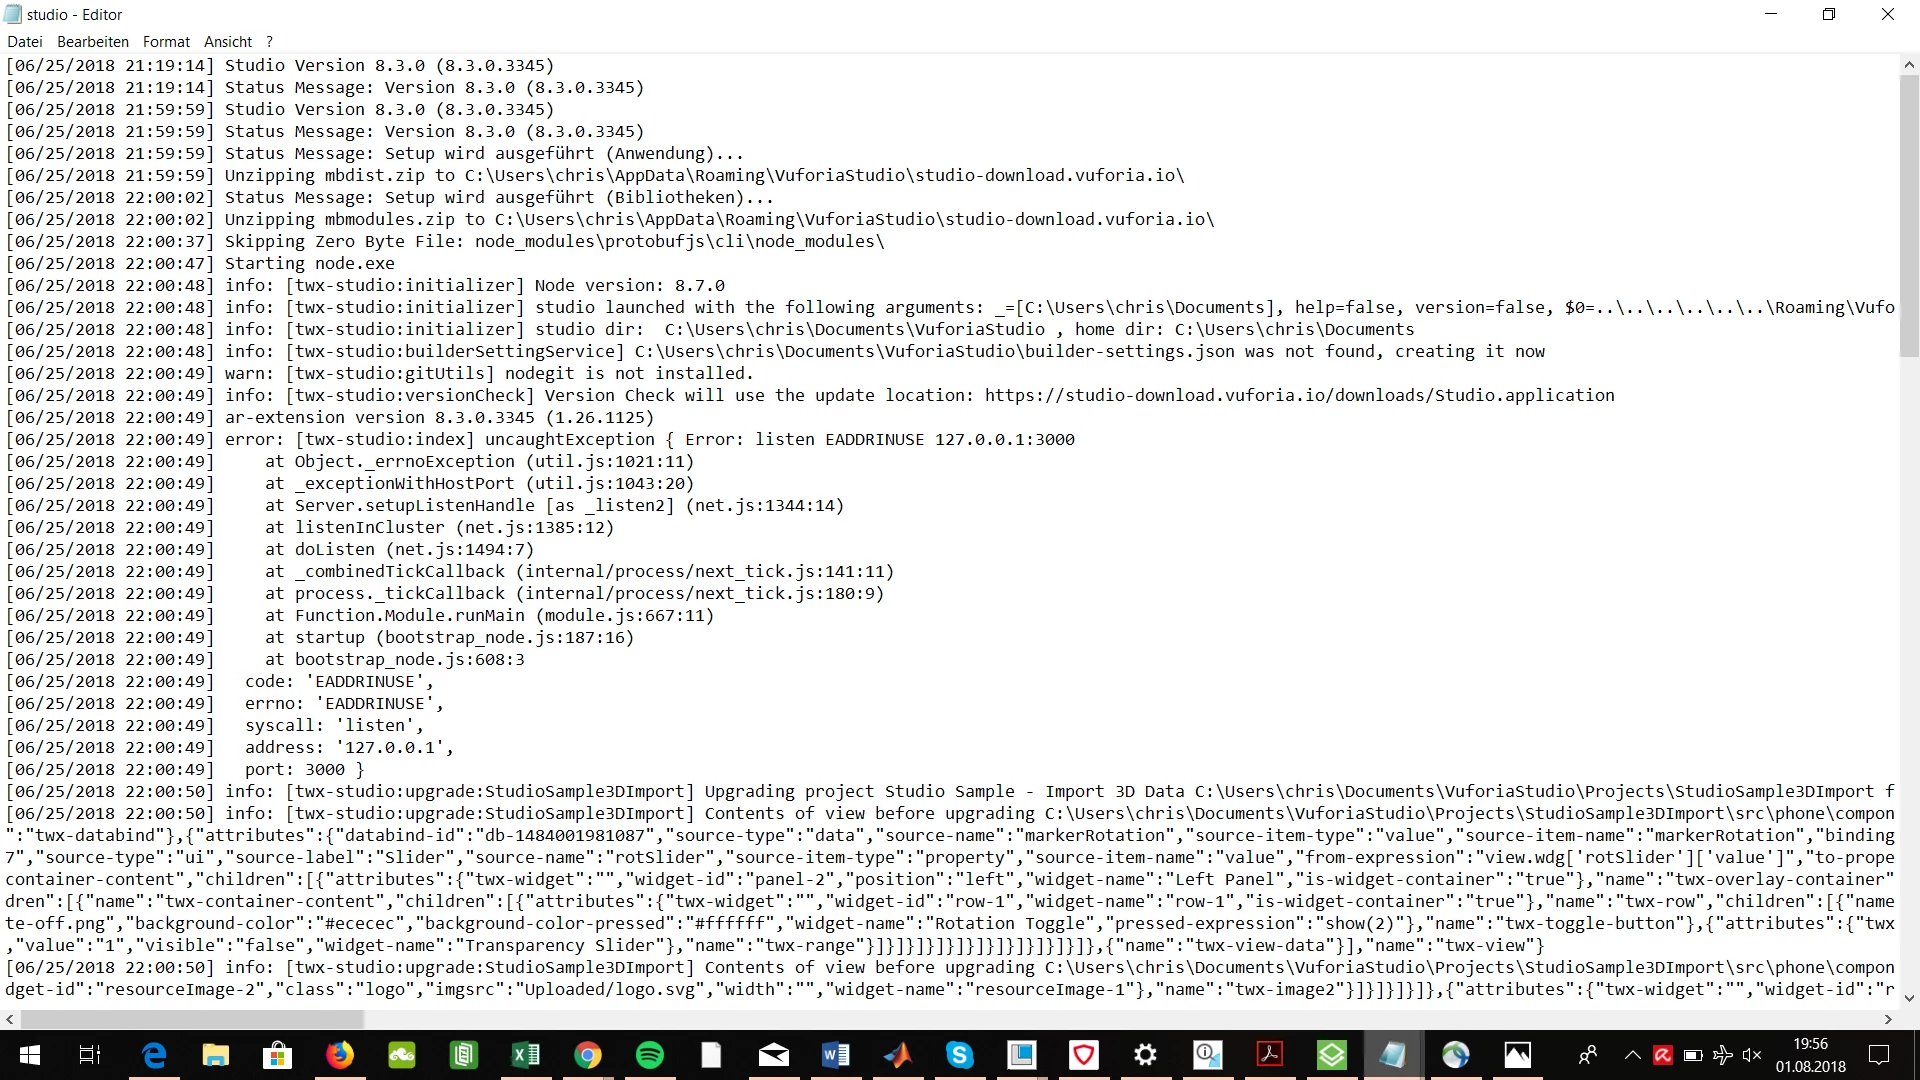1920x1080 pixels.
Task: Toggle the muted volume tray icon
Action: [x=1751, y=1055]
